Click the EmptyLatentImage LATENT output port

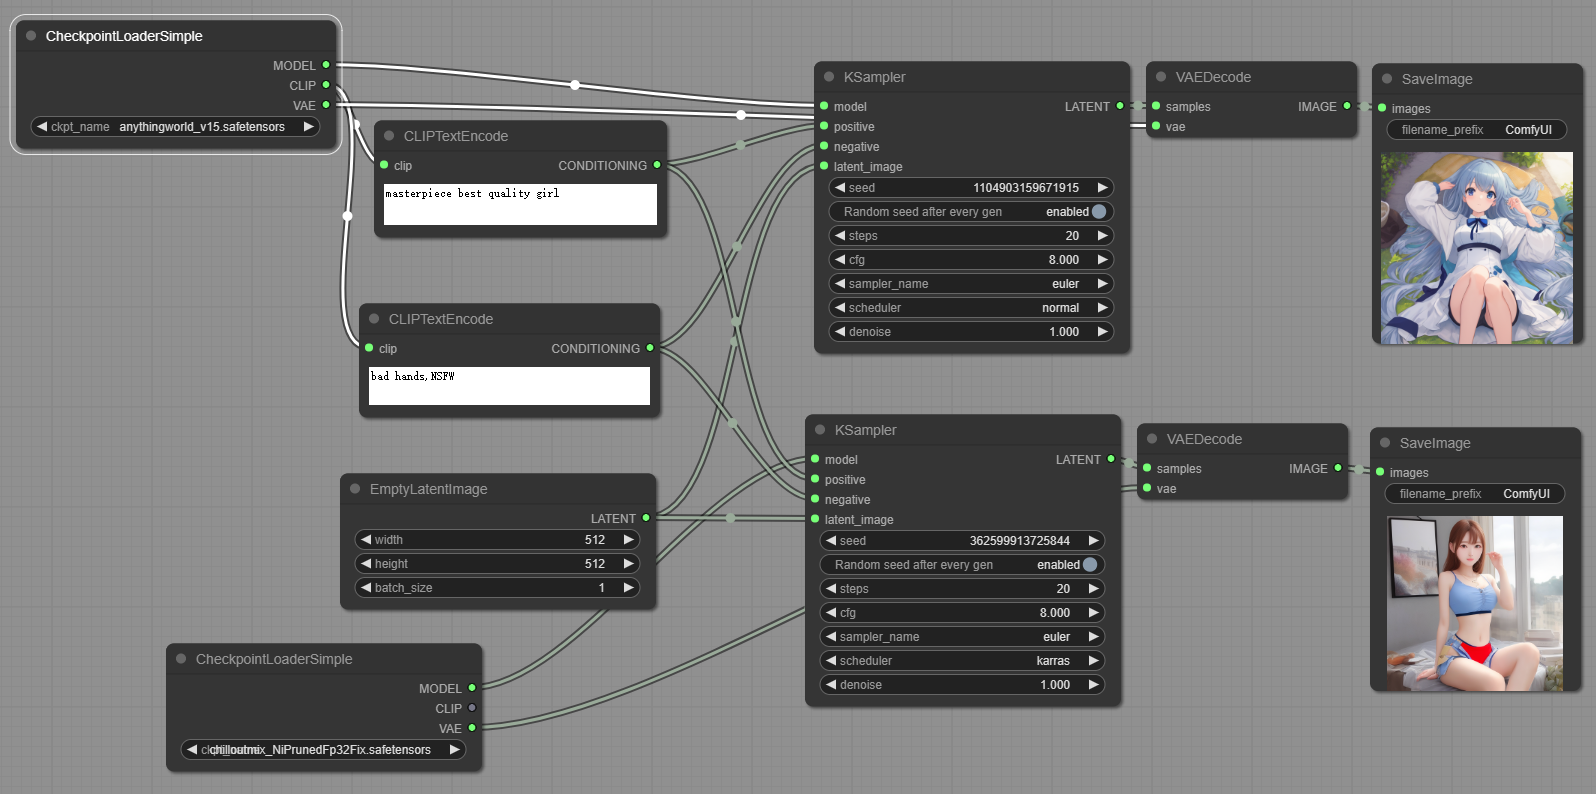(646, 518)
